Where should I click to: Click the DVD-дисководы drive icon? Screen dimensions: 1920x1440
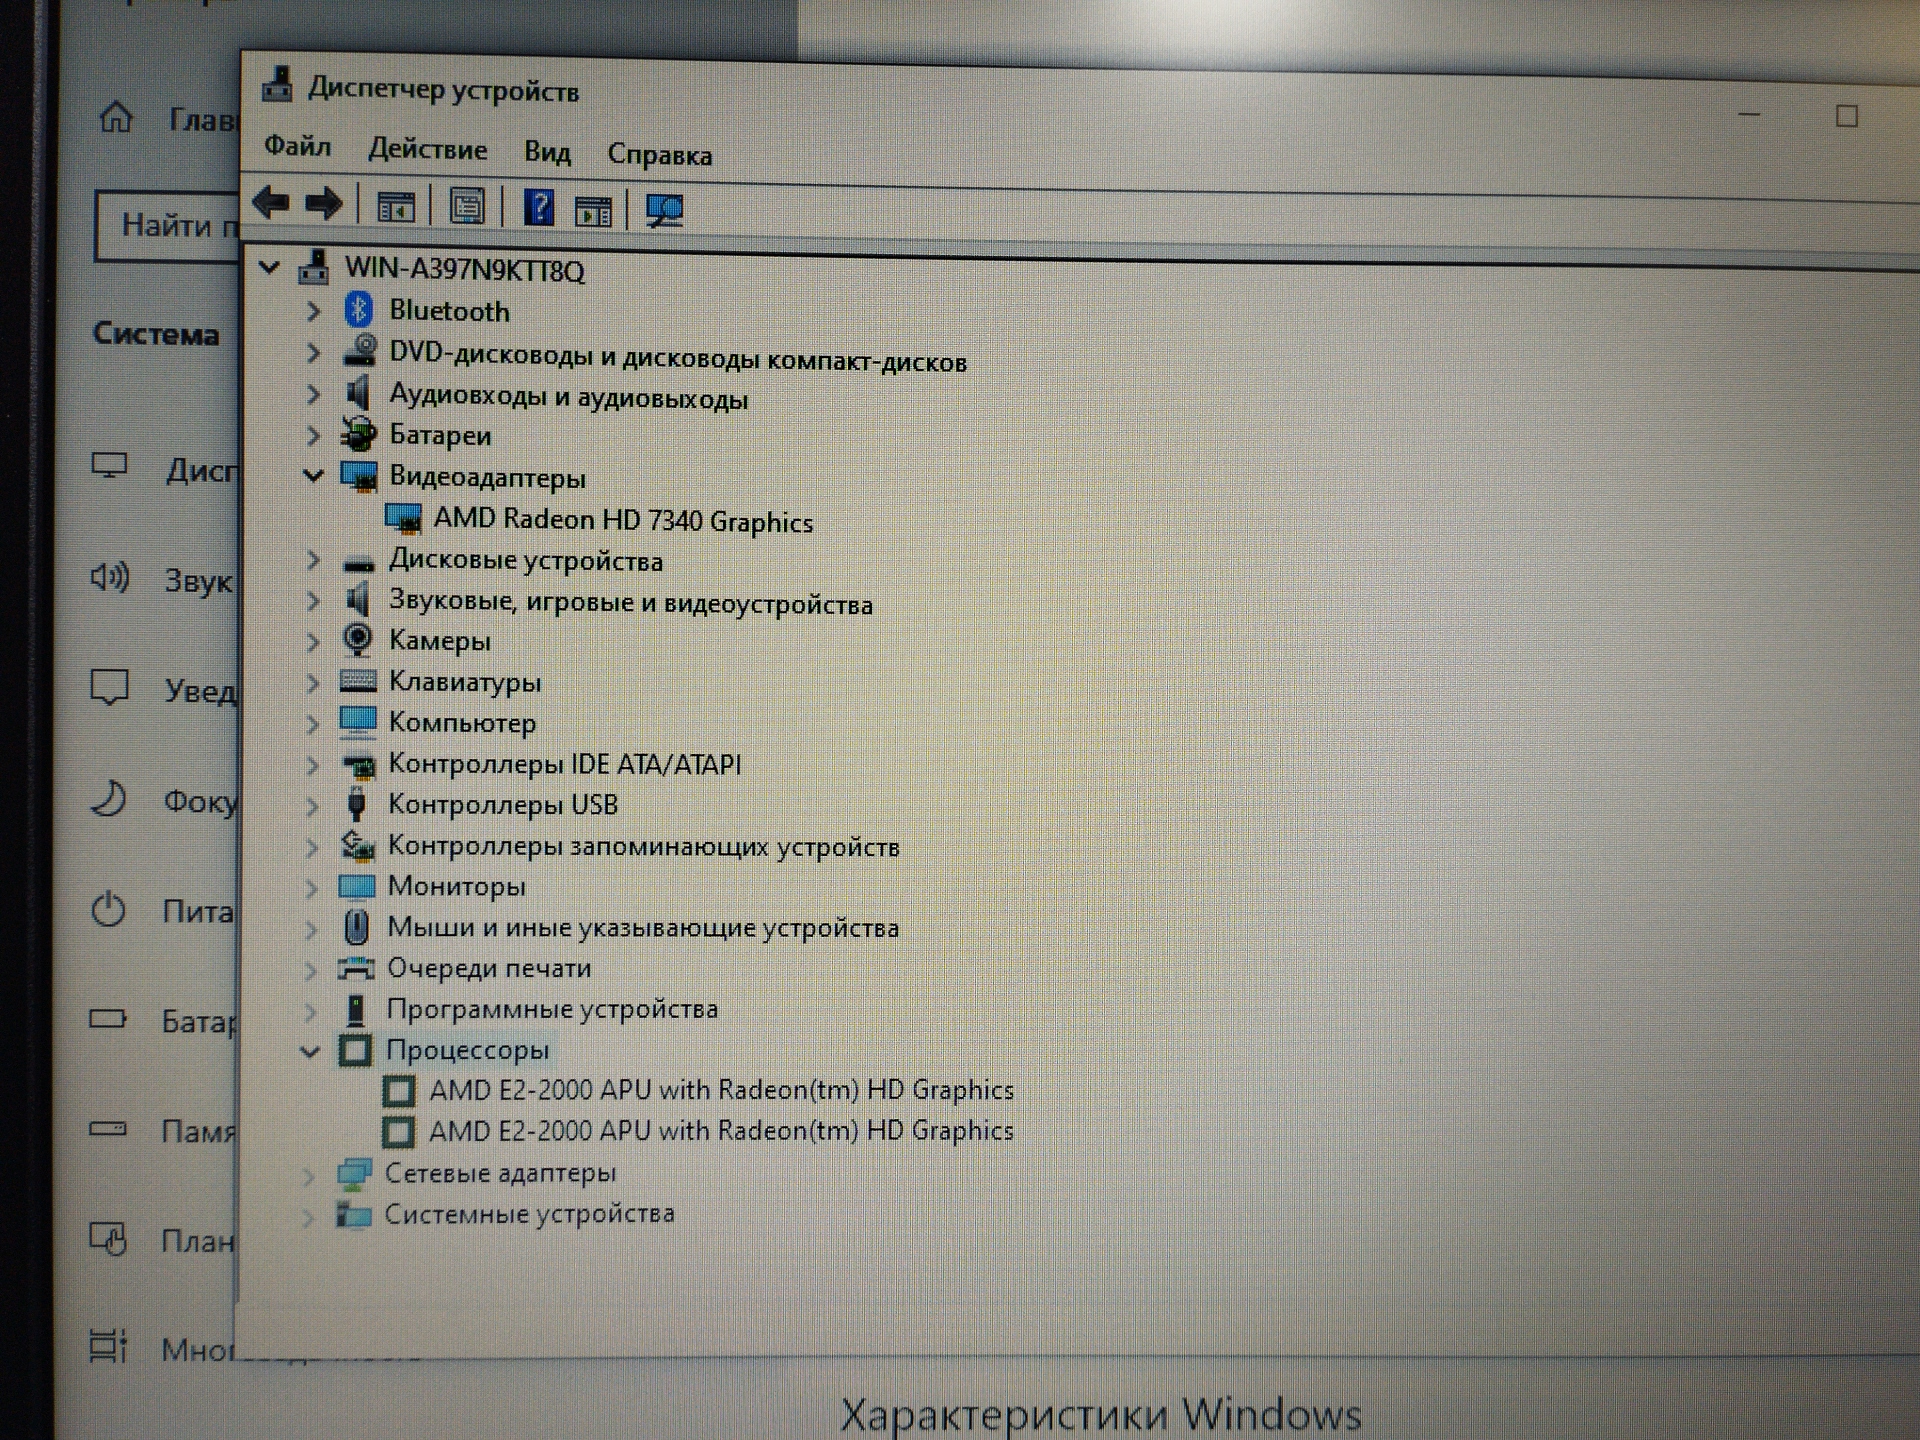359,351
